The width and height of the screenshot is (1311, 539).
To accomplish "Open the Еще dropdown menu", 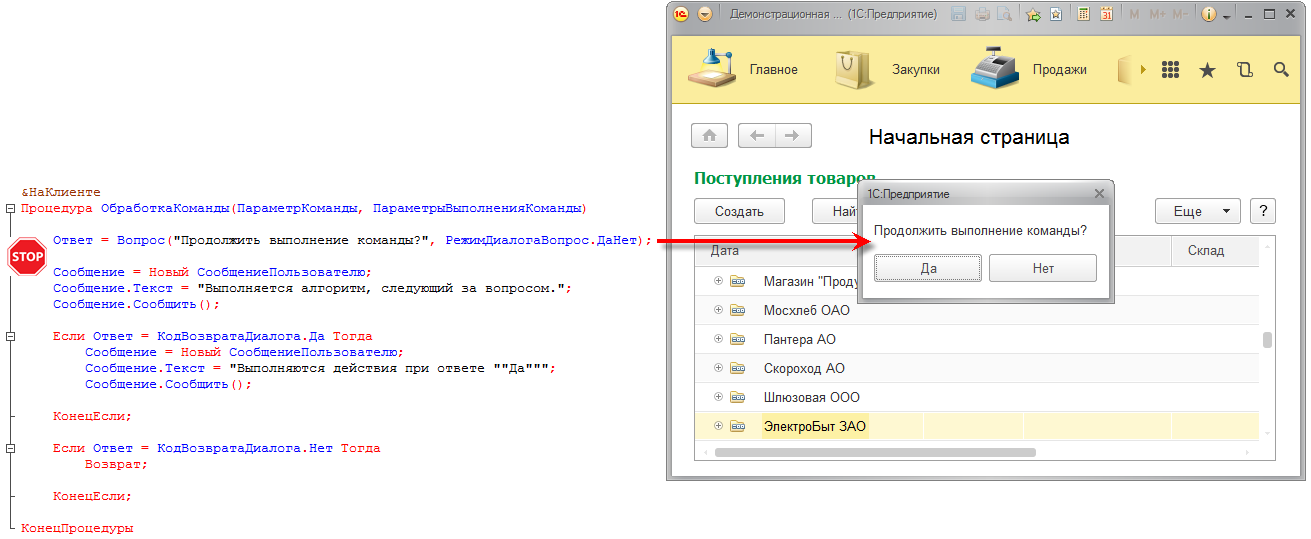I will click(1198, 211).
